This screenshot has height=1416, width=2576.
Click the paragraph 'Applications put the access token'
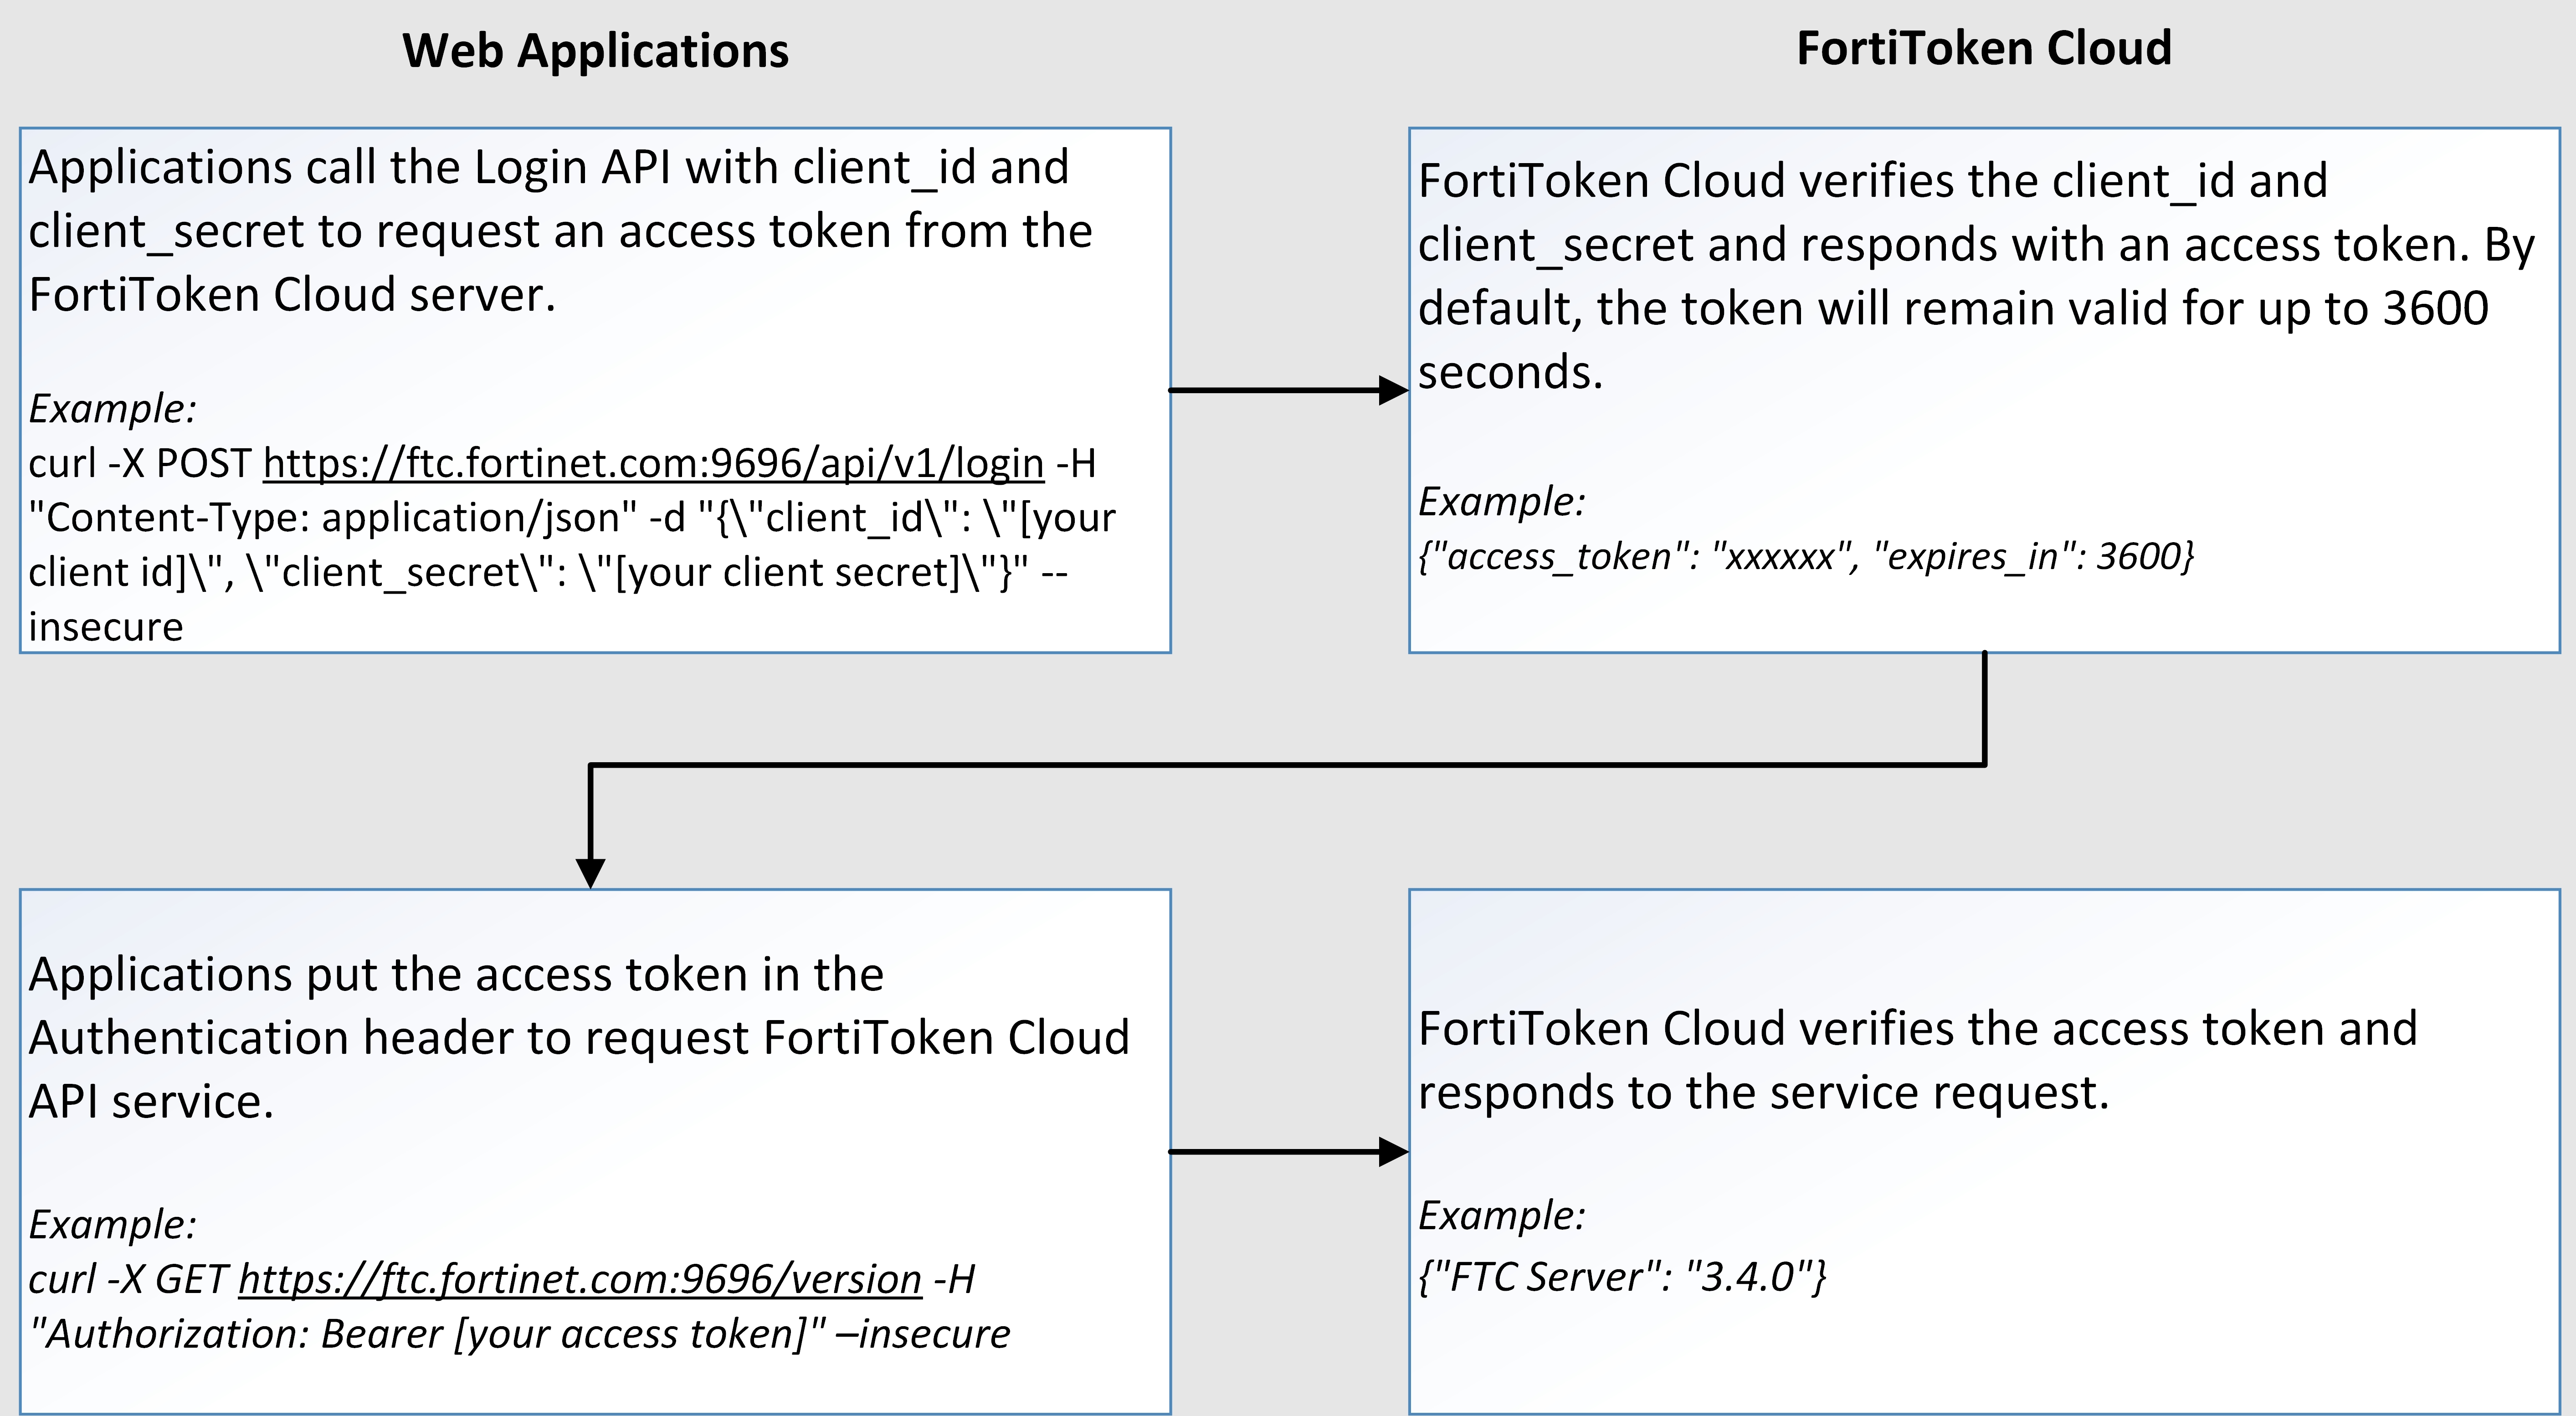[579, 1037]
